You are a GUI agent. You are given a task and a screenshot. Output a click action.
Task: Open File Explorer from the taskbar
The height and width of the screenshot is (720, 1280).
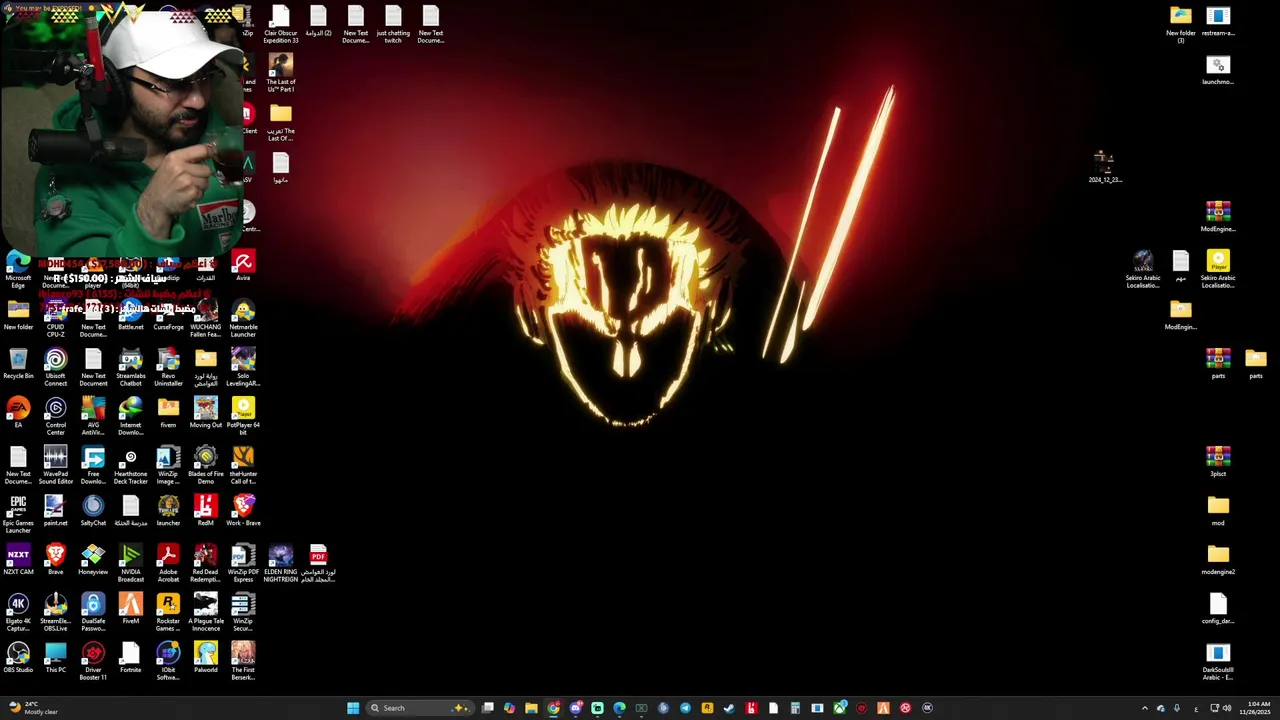(531, 708)
